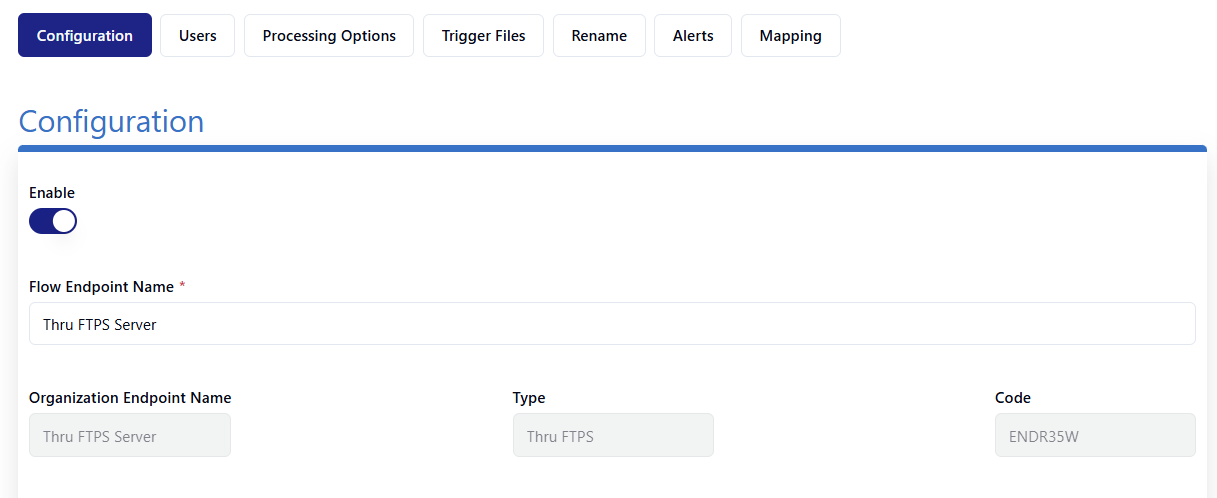Click the Flow Endpoint Name label

[101, 287]
